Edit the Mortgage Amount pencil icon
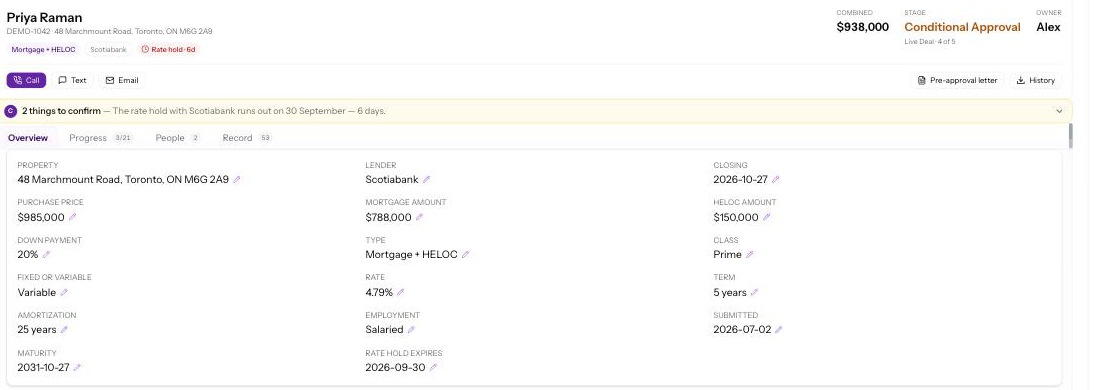This screenshot has width=1094, height=390. click(419, 217)
